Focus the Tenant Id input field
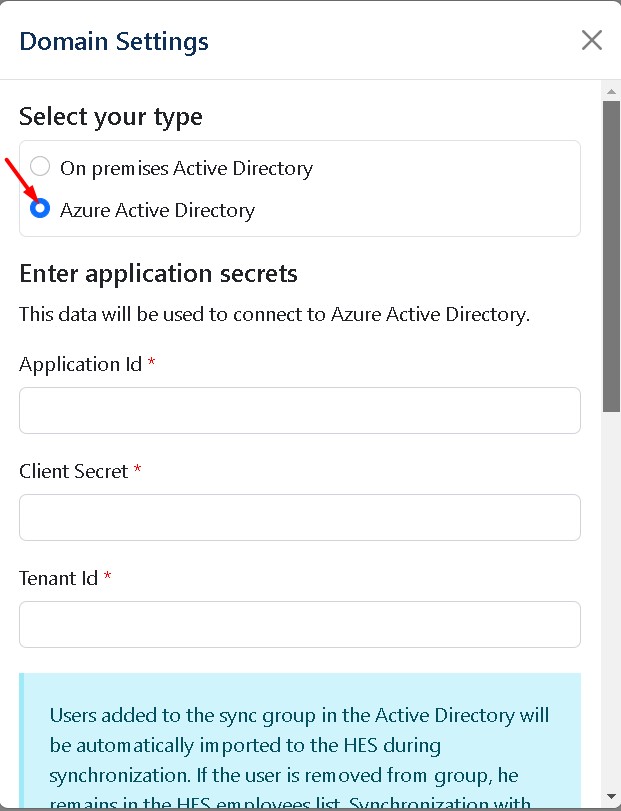This screenshot has height=811, width=621. pos(300,624)
